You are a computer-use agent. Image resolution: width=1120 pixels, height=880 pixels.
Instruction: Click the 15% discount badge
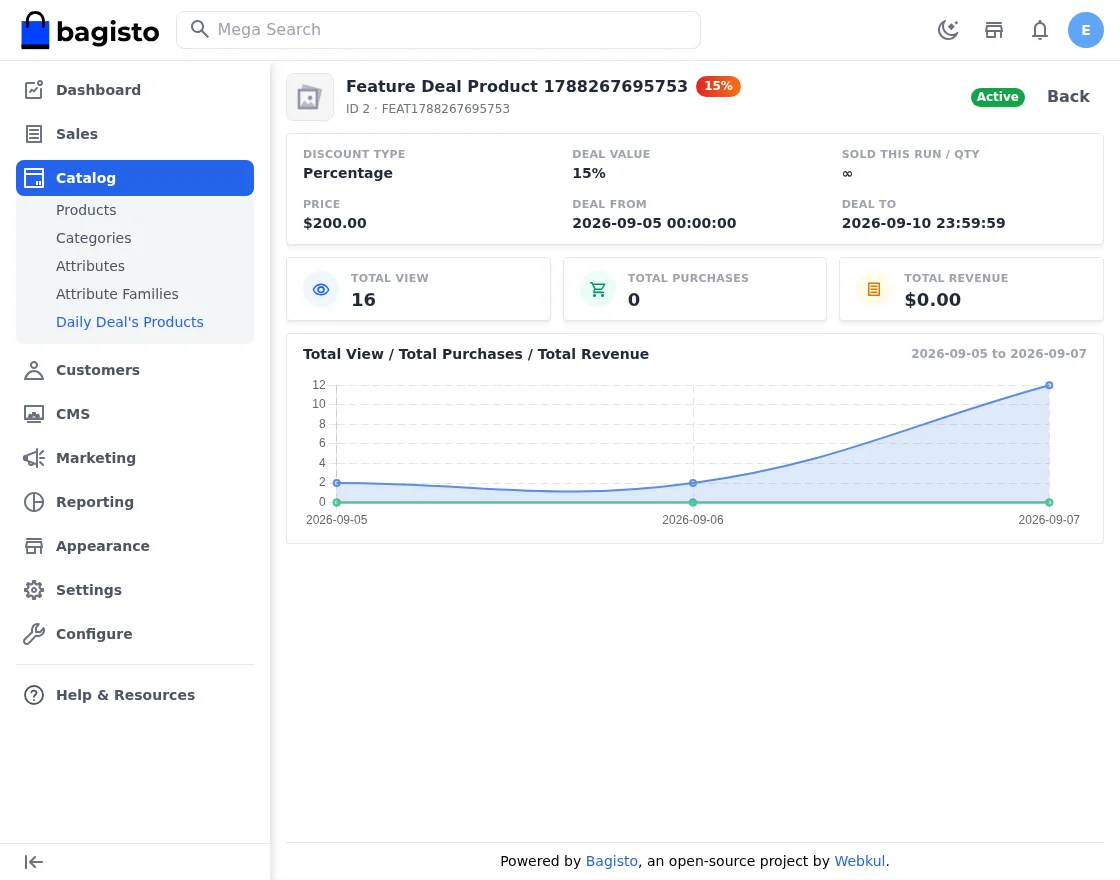(x=718, y=86)
